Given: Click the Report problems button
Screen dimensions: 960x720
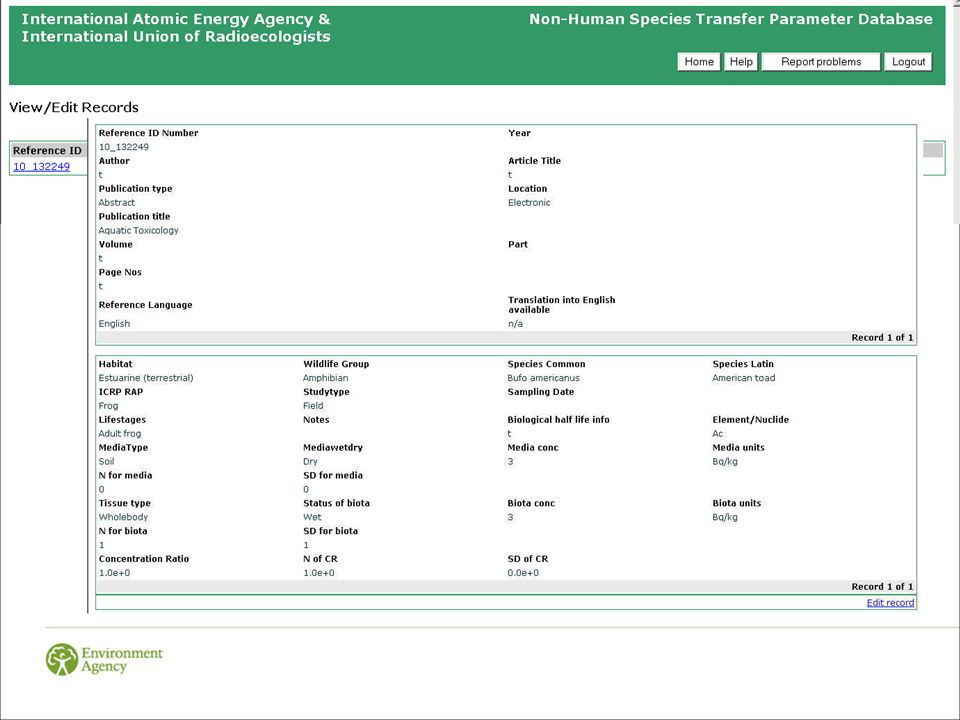Looking at the screenshot, I should tap(820, 62).
